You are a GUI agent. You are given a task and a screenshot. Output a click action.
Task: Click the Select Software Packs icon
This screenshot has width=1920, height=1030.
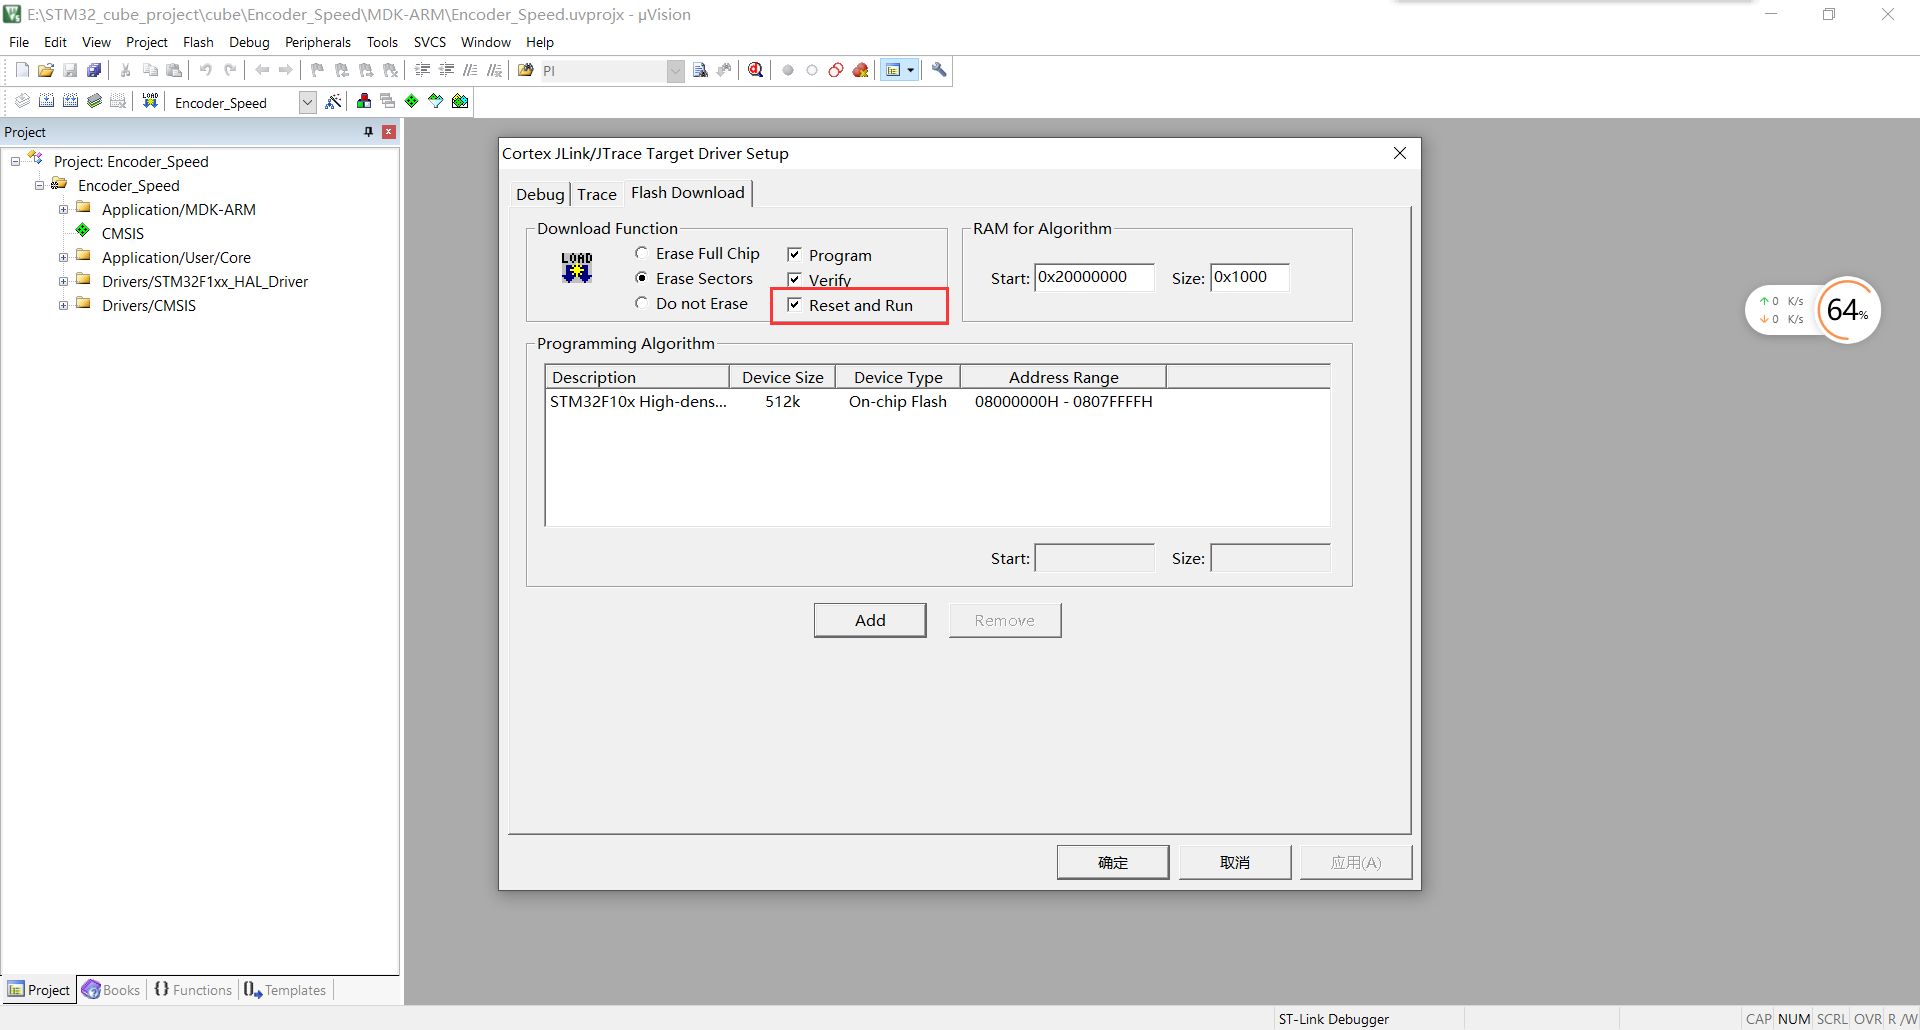click(436, 101)
